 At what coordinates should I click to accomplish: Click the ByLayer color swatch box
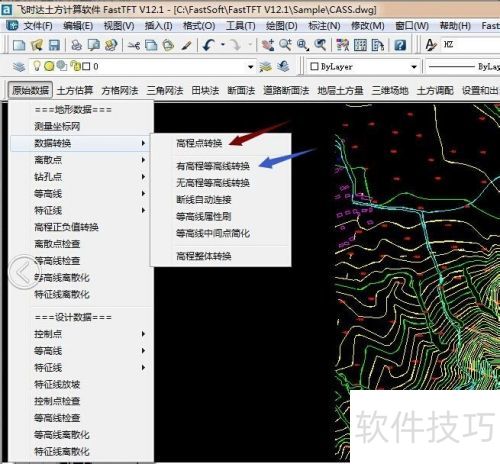pos(314,66)
